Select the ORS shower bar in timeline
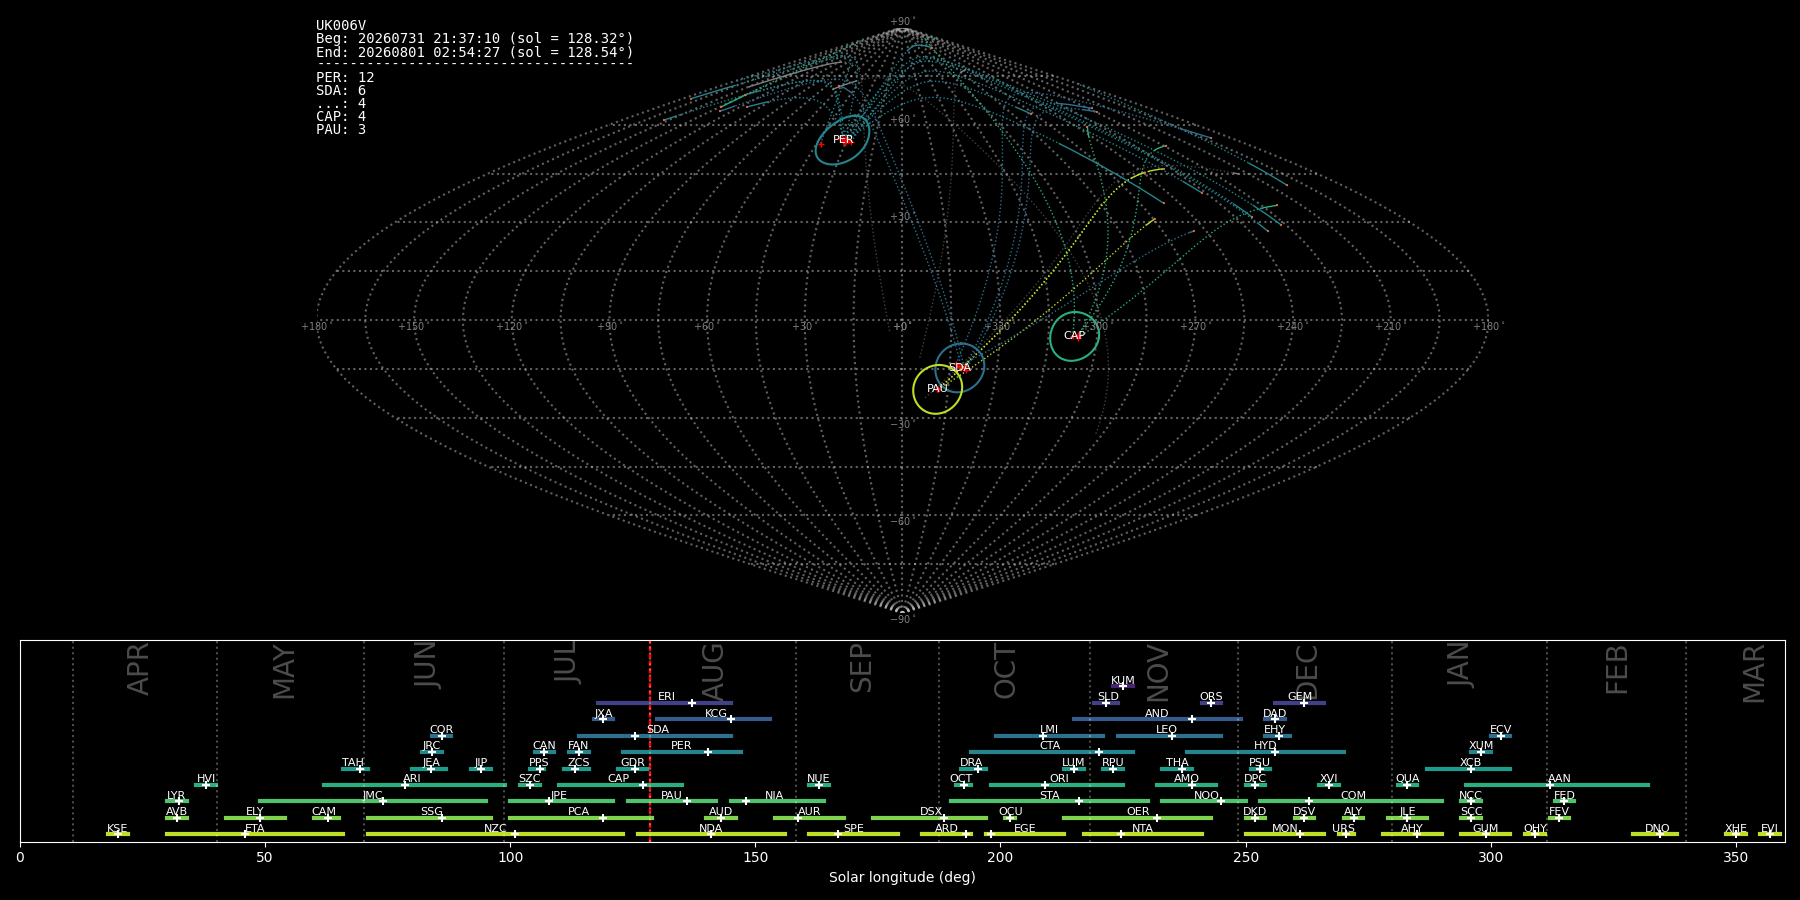 1211,703
